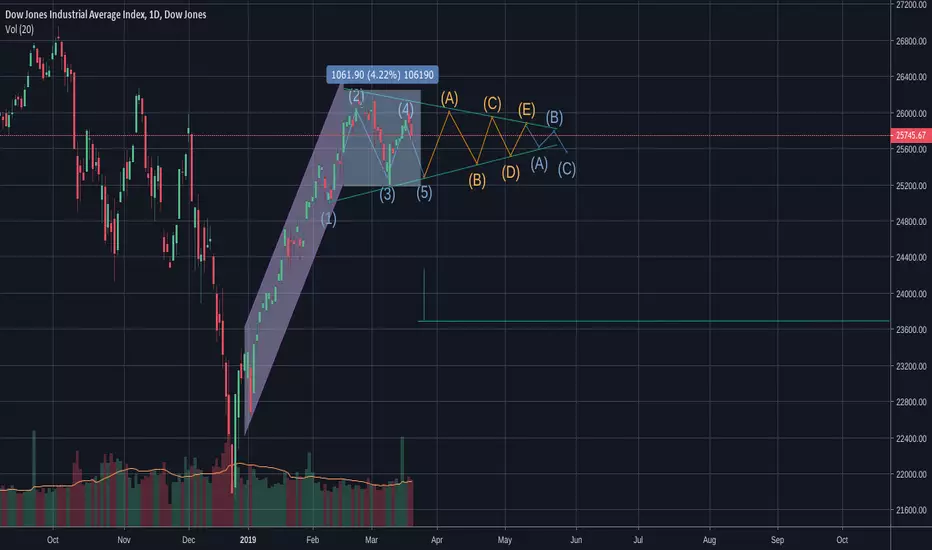The width and height of the screenshot is (932, 550).
Task: Click the 23600.00 price axis label
Action: click(911, 329)
